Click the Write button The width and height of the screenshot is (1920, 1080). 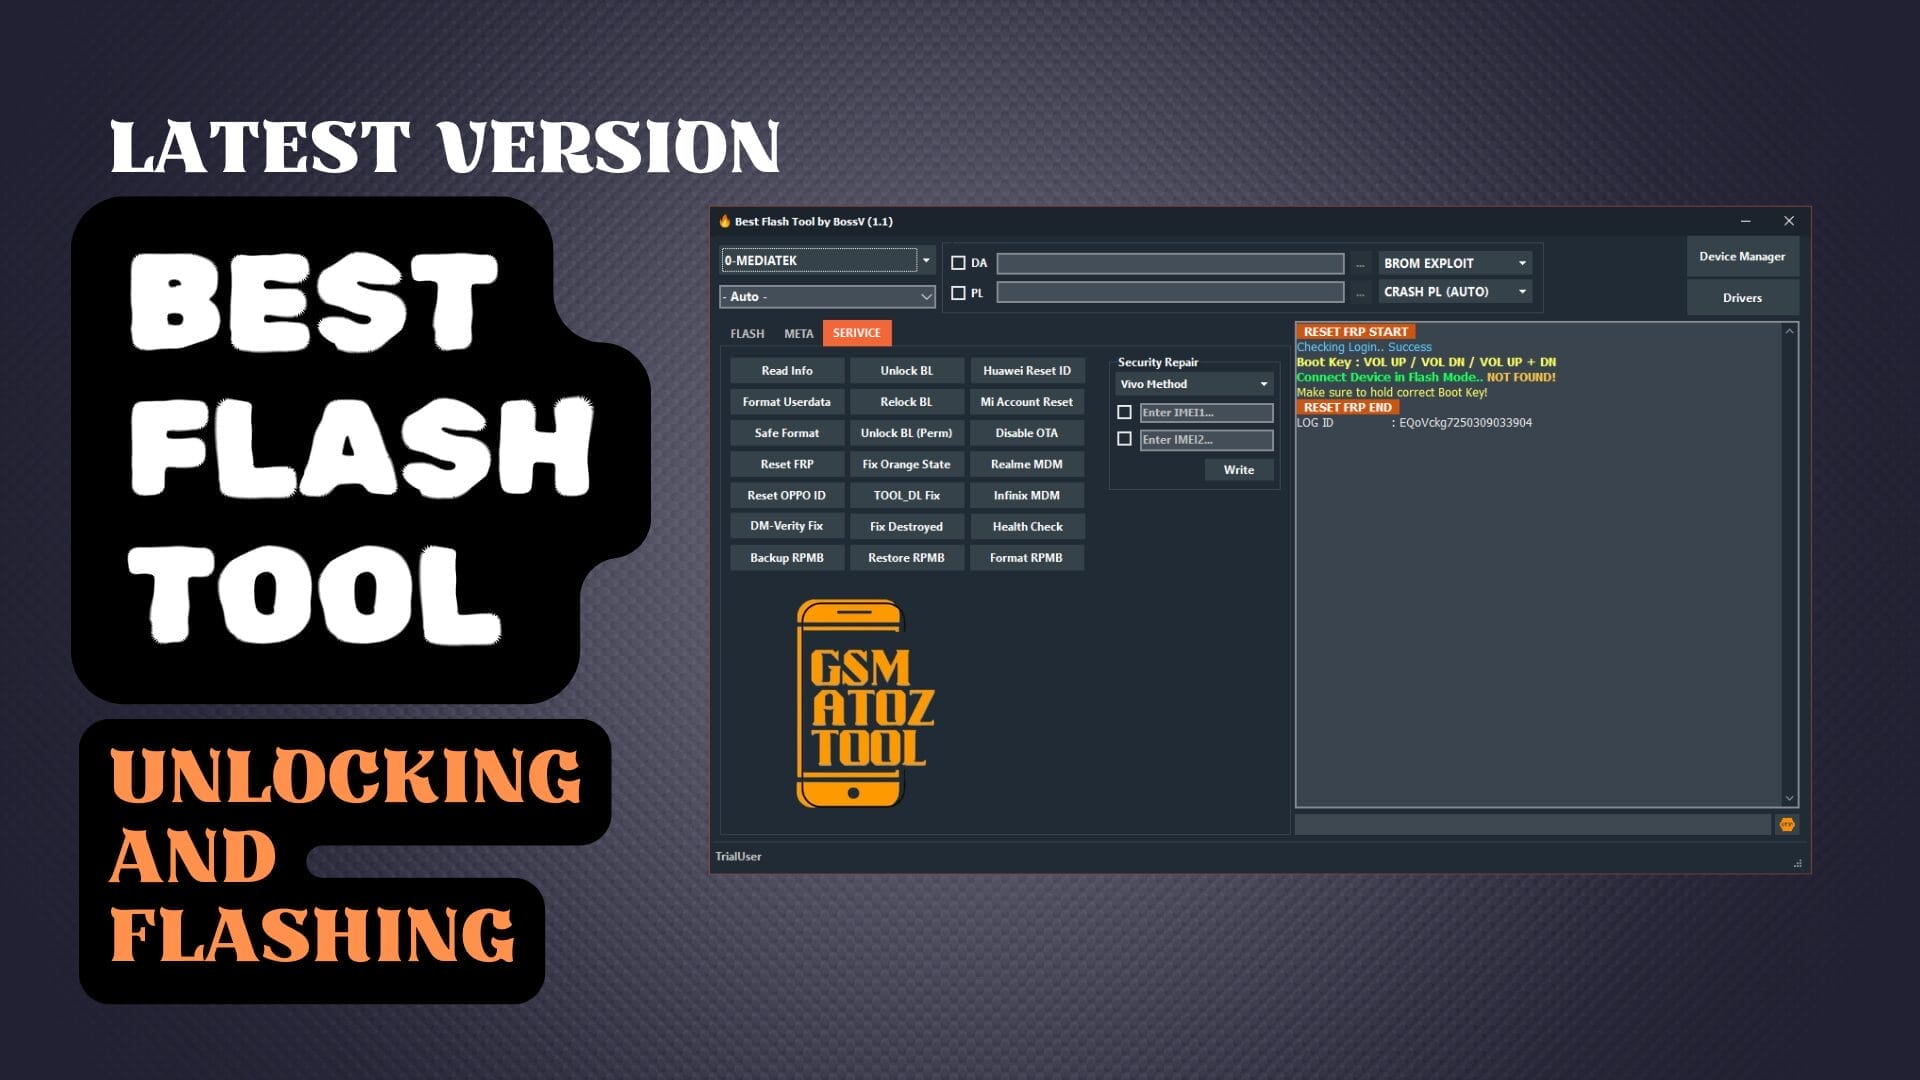[1238, 468]
